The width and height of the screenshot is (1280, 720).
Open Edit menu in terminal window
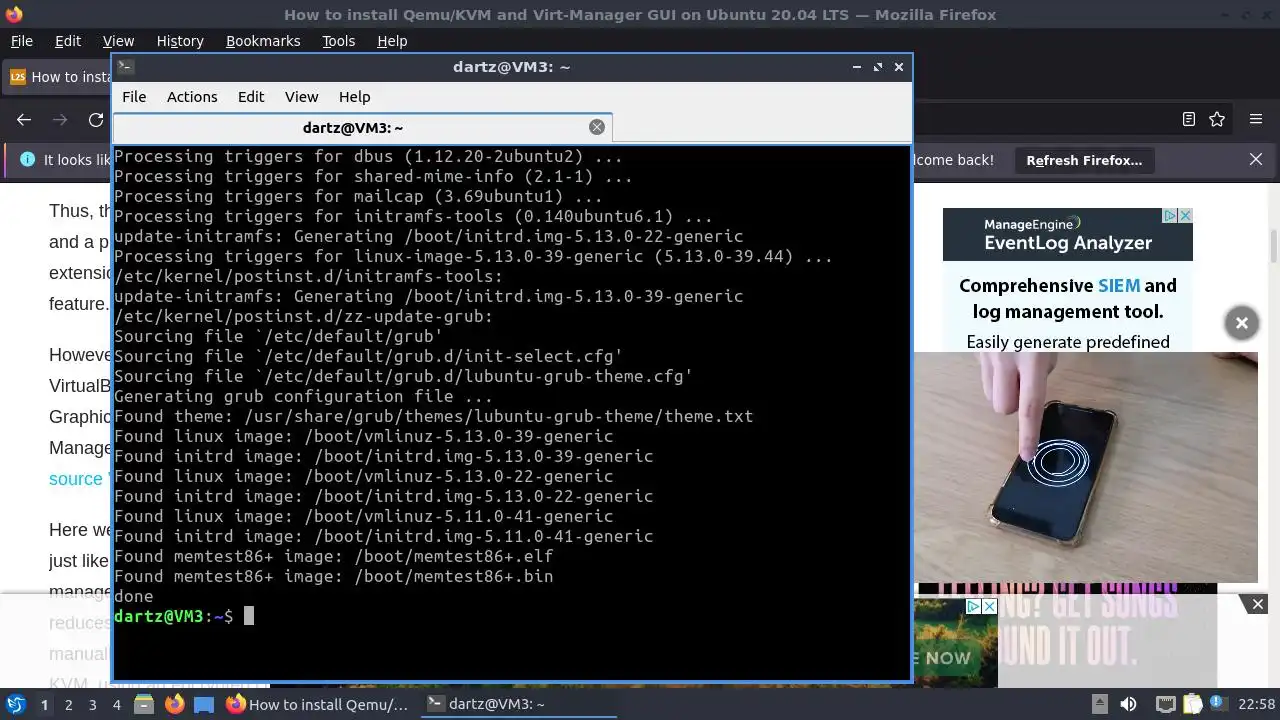pos(251,97)
